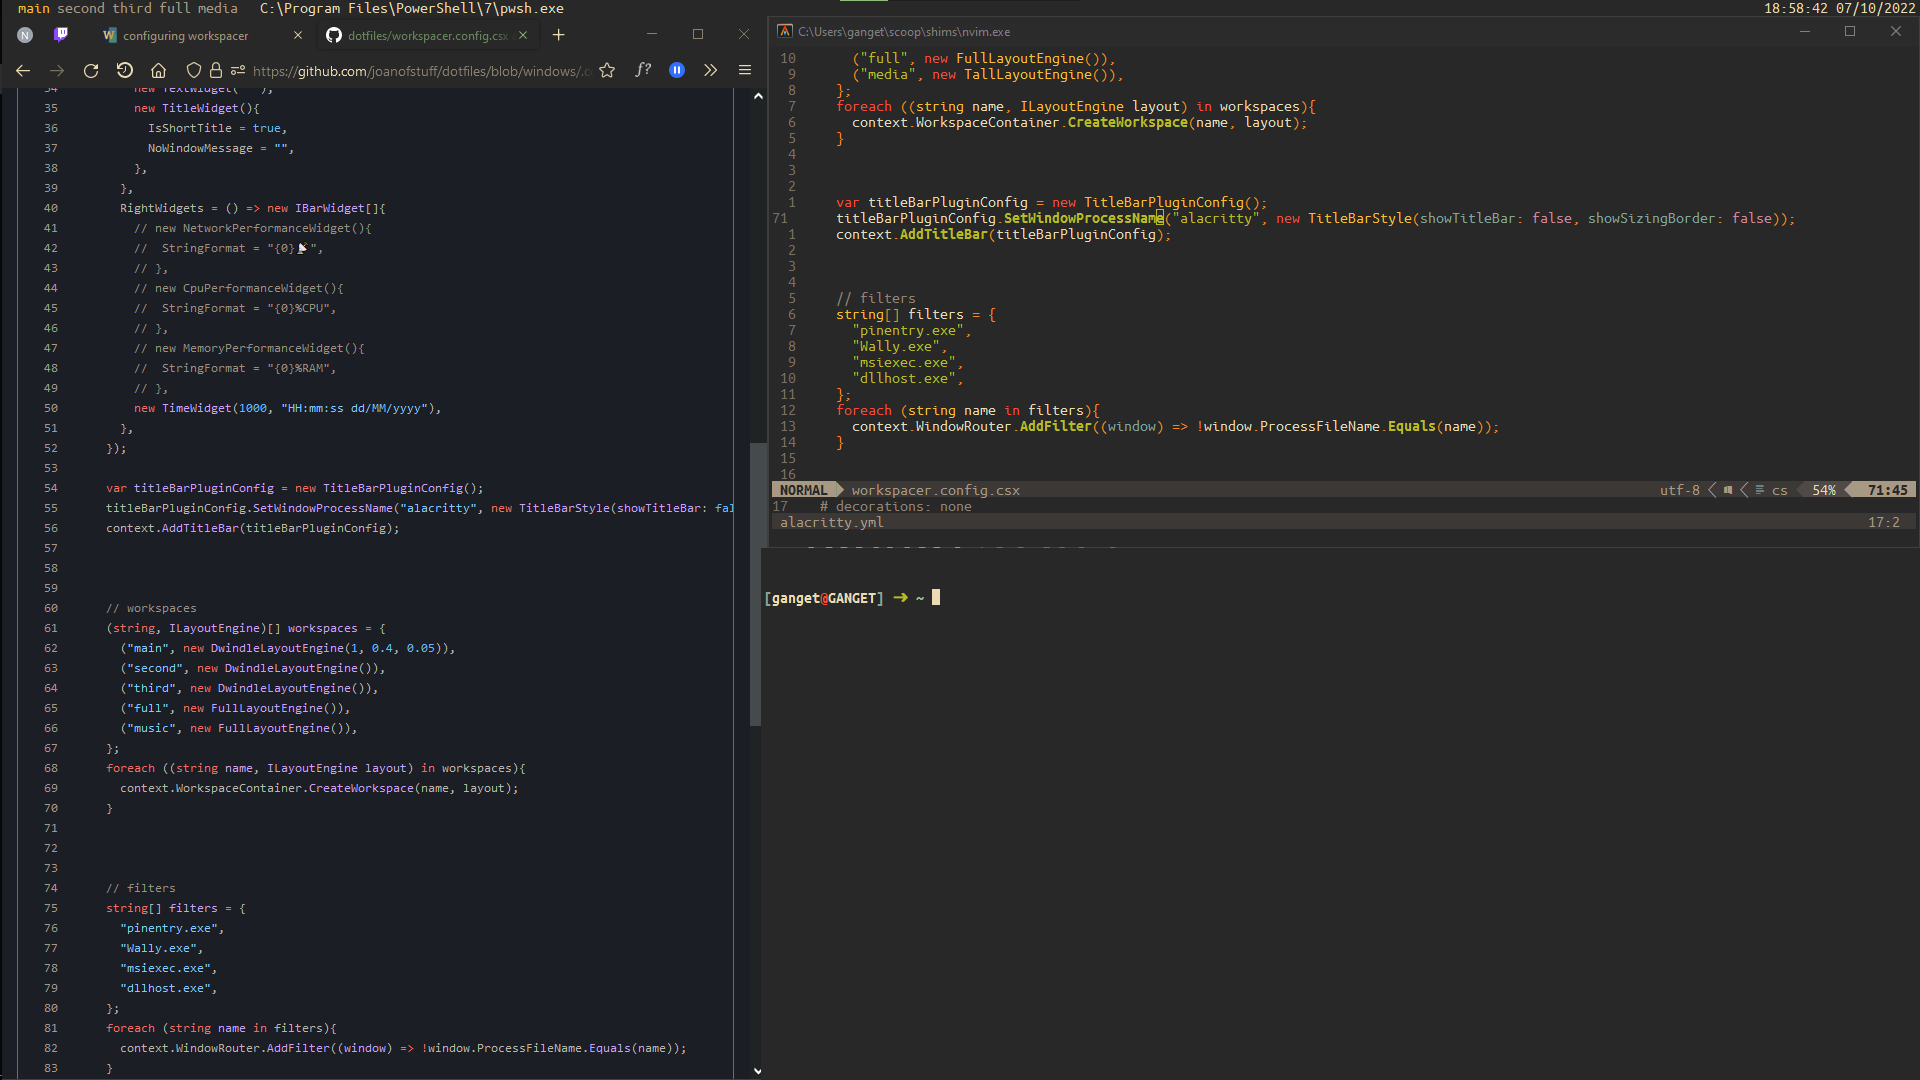Screen dimensions: 1920x1080
Task: Click the GitHub logo on the dotfiles tab
Action: (333, 35)
